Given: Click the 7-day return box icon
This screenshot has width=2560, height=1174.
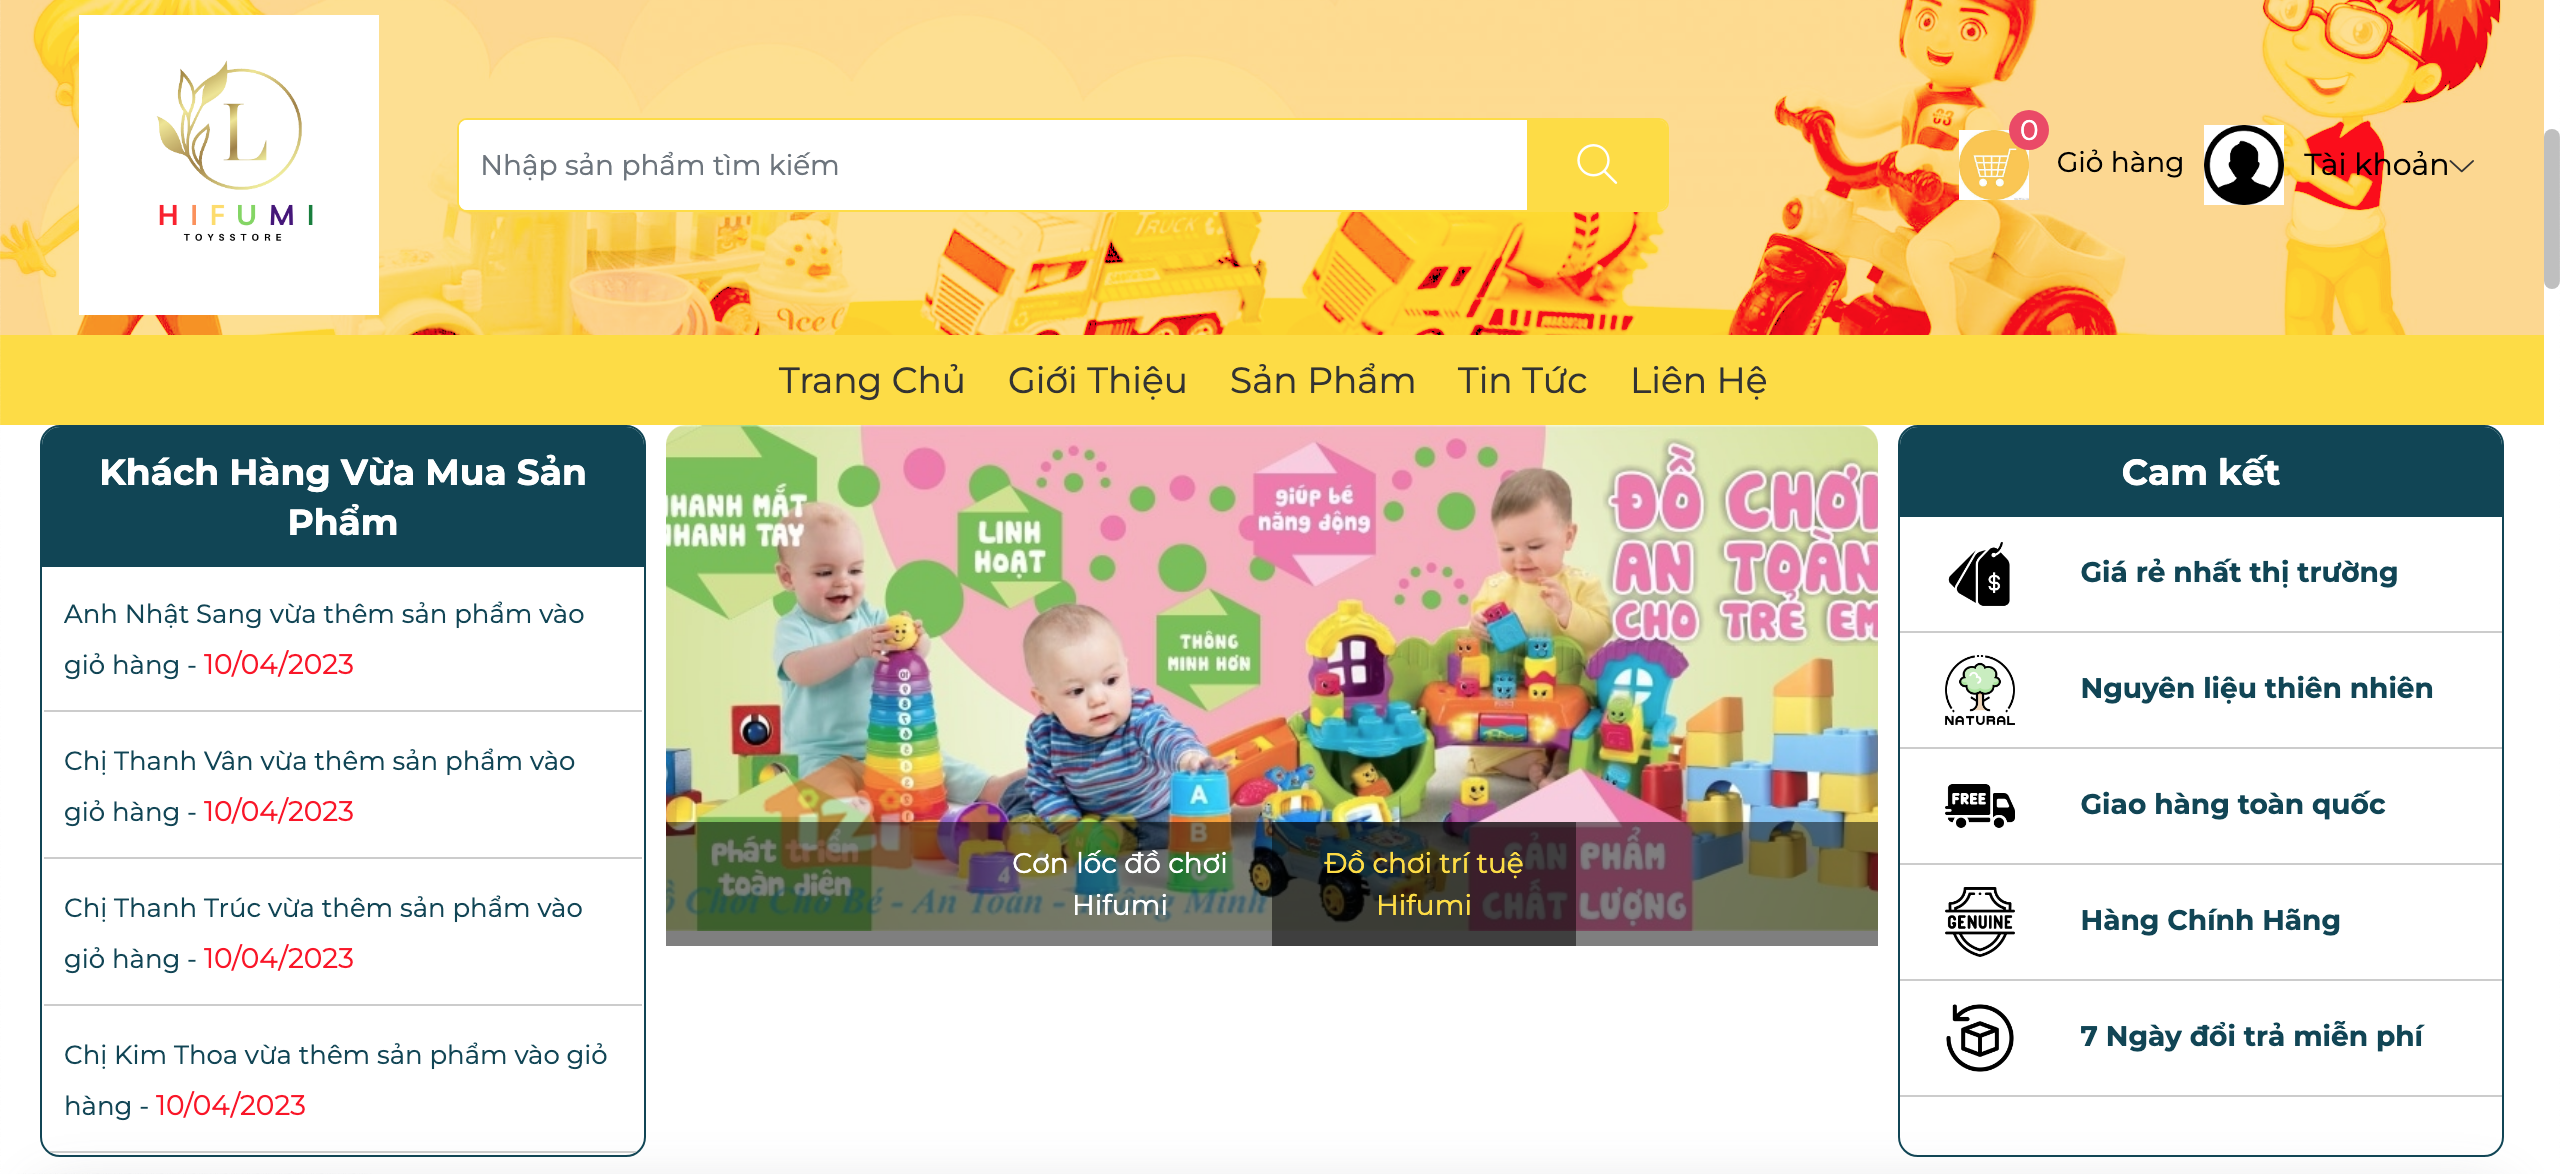Looking at the screenshot, I should (x=1980, y=1038).
